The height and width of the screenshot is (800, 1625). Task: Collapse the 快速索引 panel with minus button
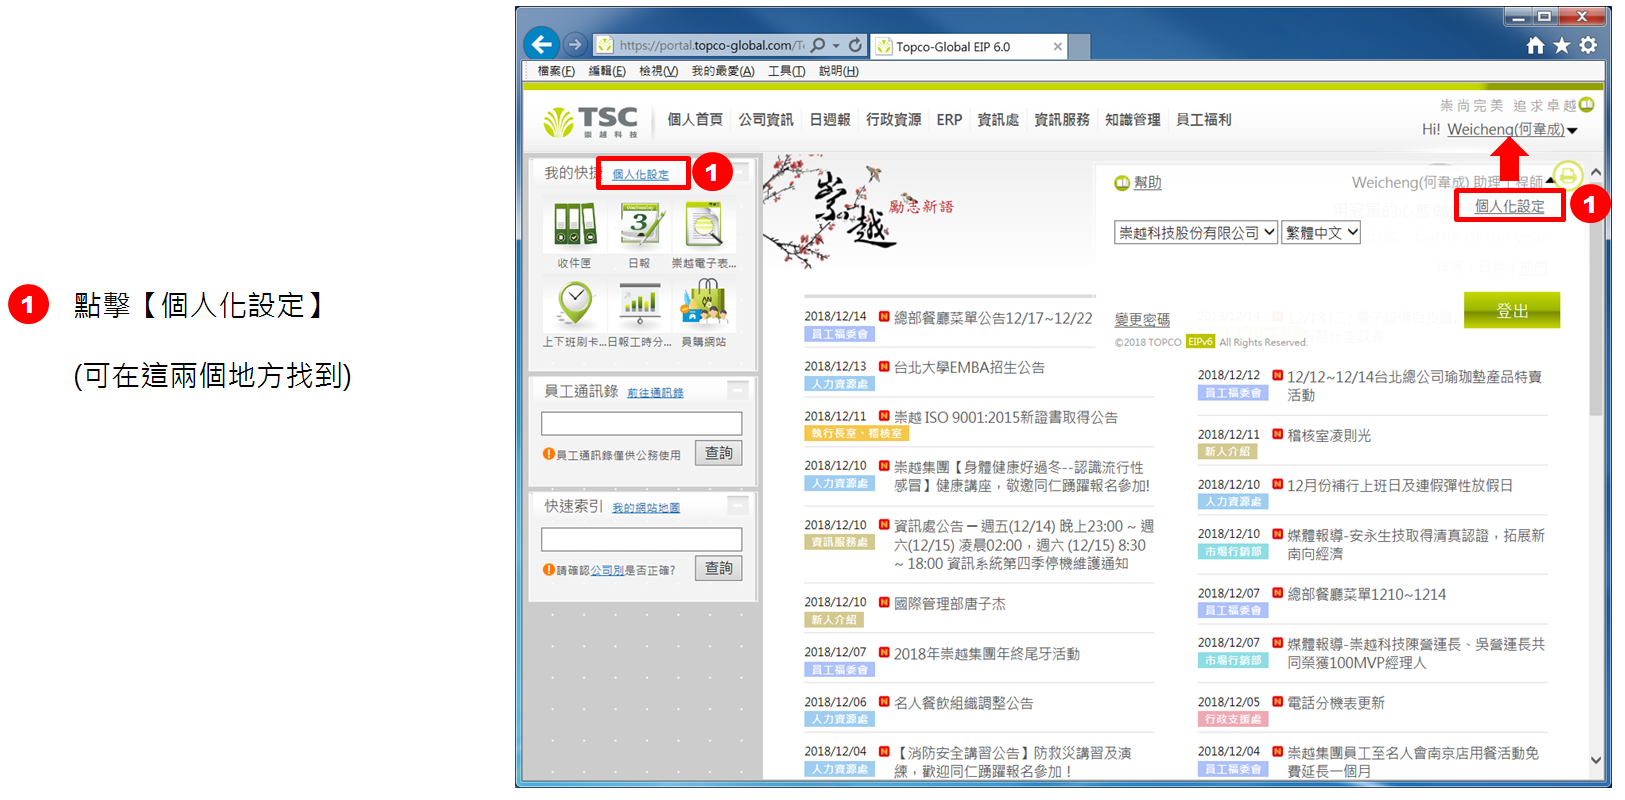point(738,505)
